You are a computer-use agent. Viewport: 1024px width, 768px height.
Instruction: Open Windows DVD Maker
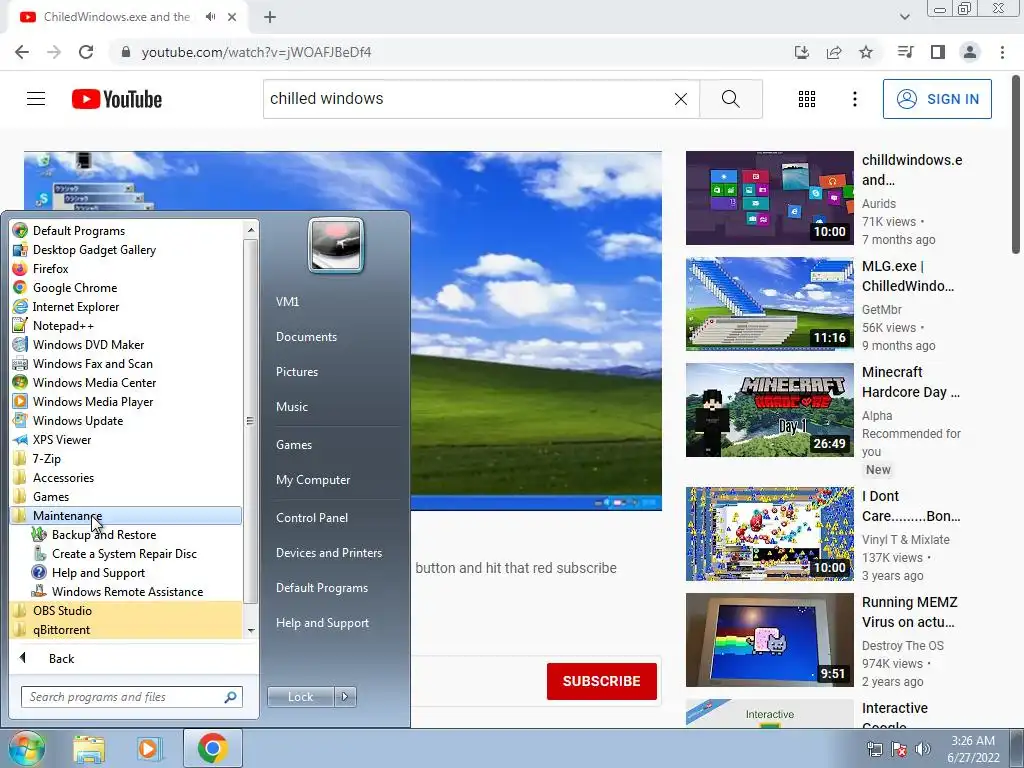click(126, 344)
